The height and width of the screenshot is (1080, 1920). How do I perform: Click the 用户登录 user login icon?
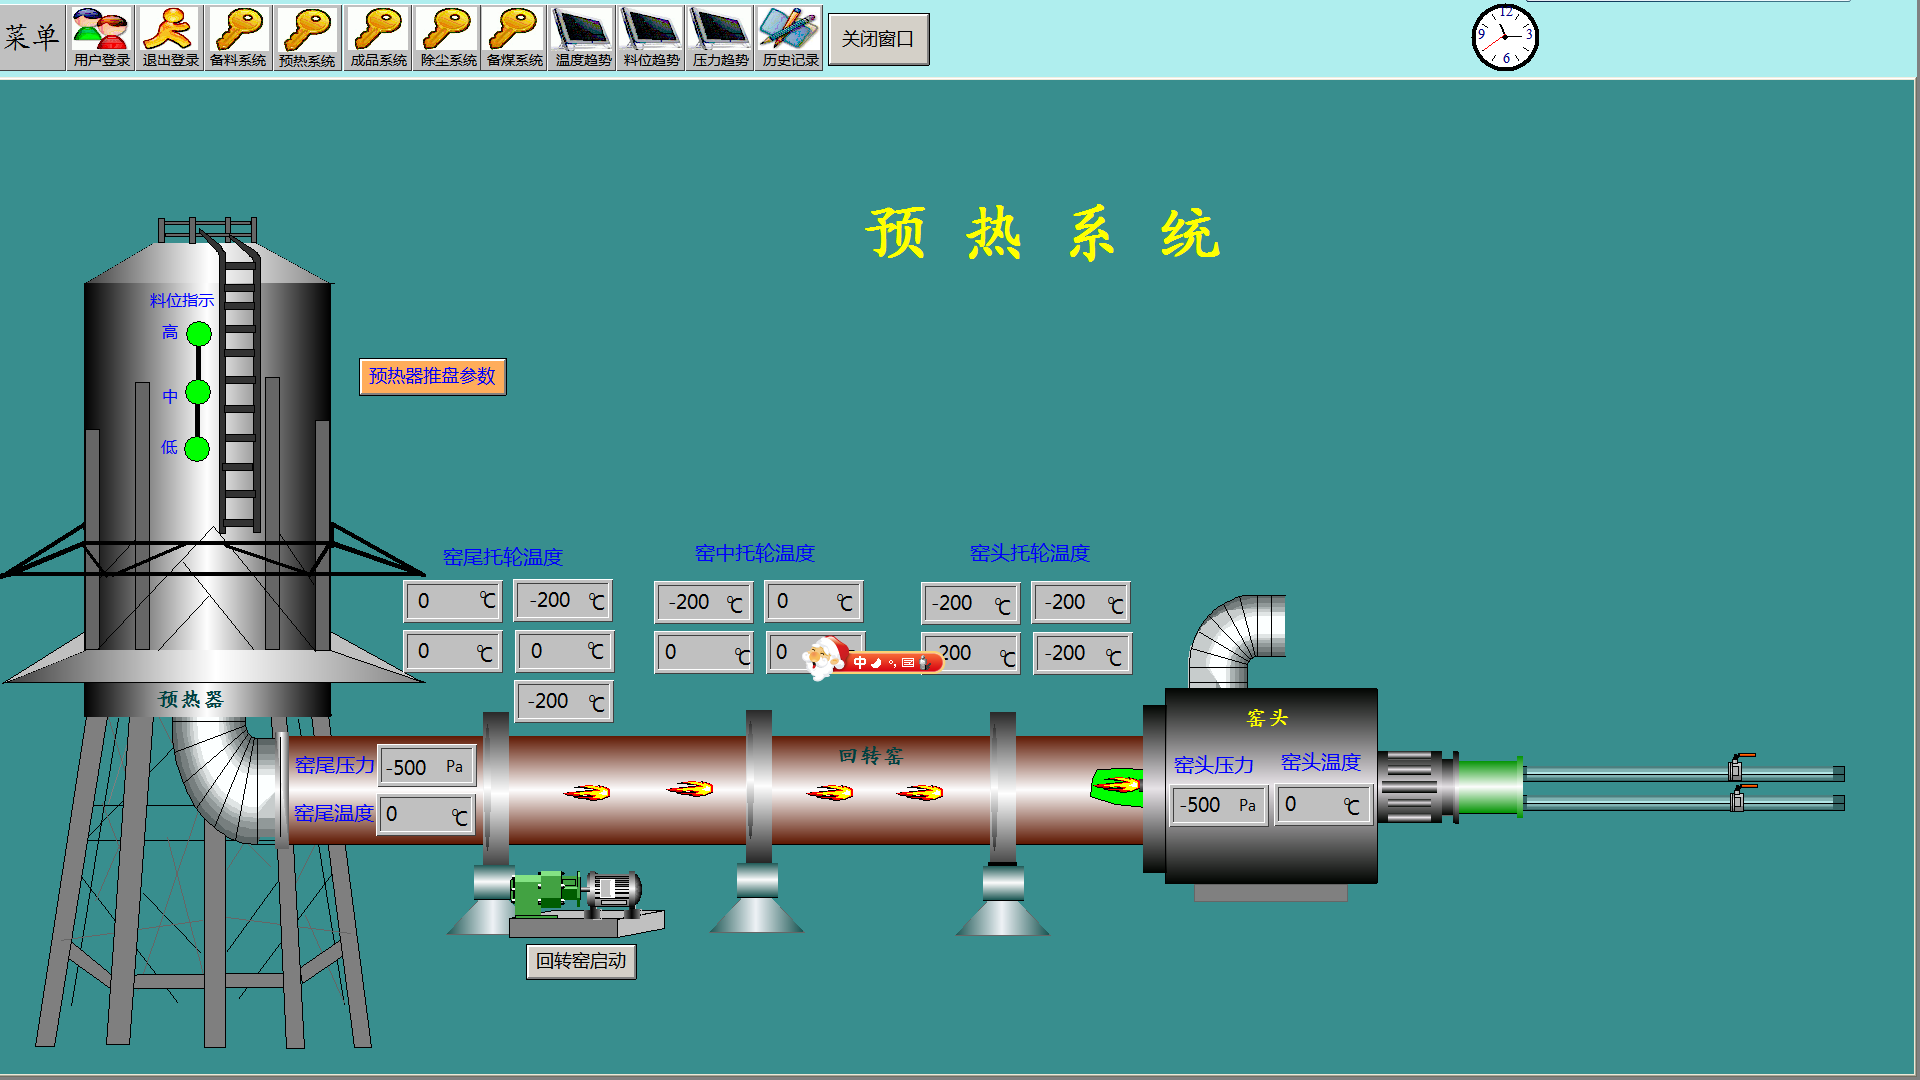[x=101, y=37]
